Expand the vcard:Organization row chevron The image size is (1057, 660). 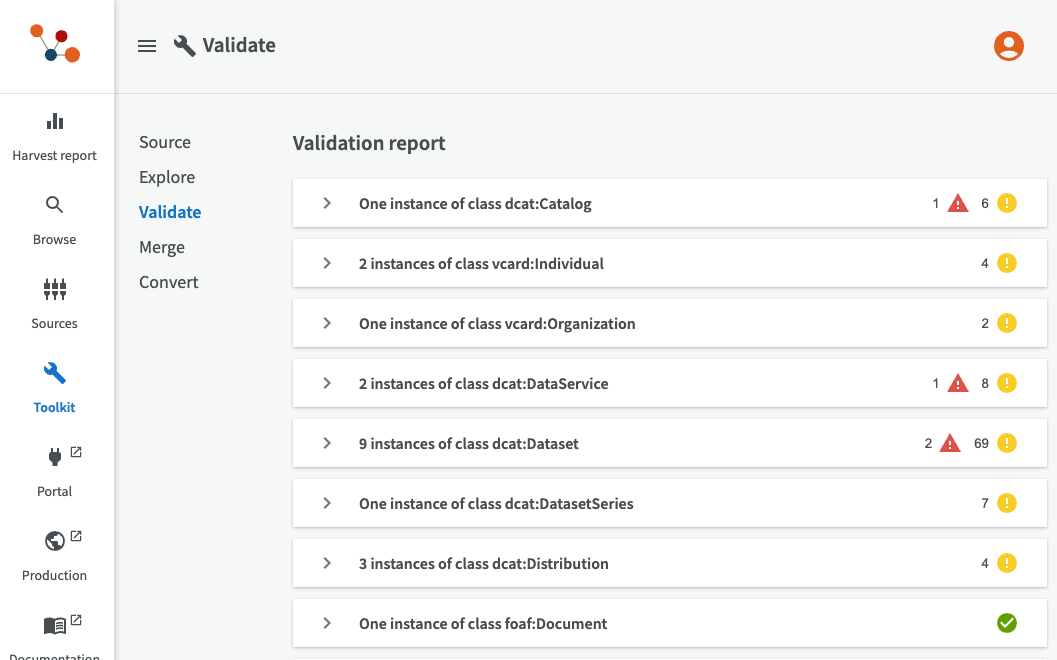click(327, 323)
